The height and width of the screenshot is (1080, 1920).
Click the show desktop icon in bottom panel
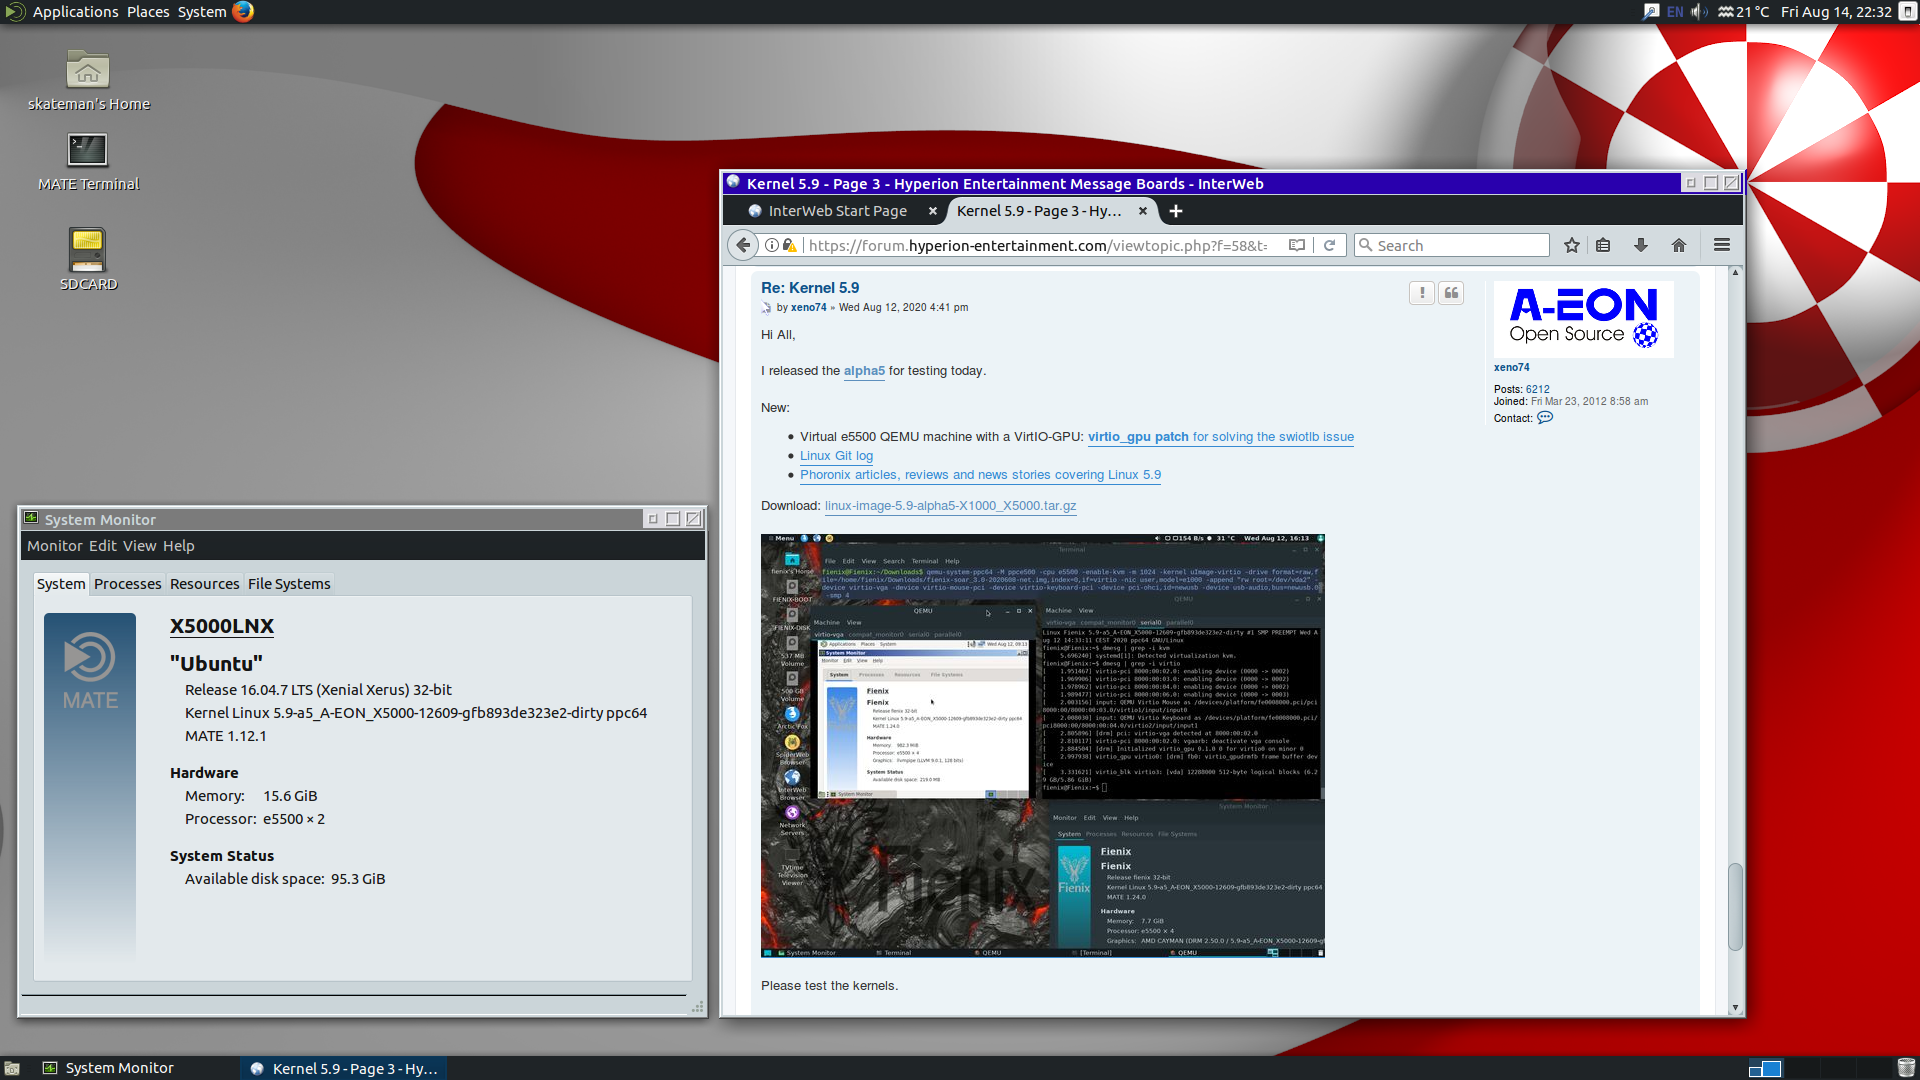[12, 1068]
